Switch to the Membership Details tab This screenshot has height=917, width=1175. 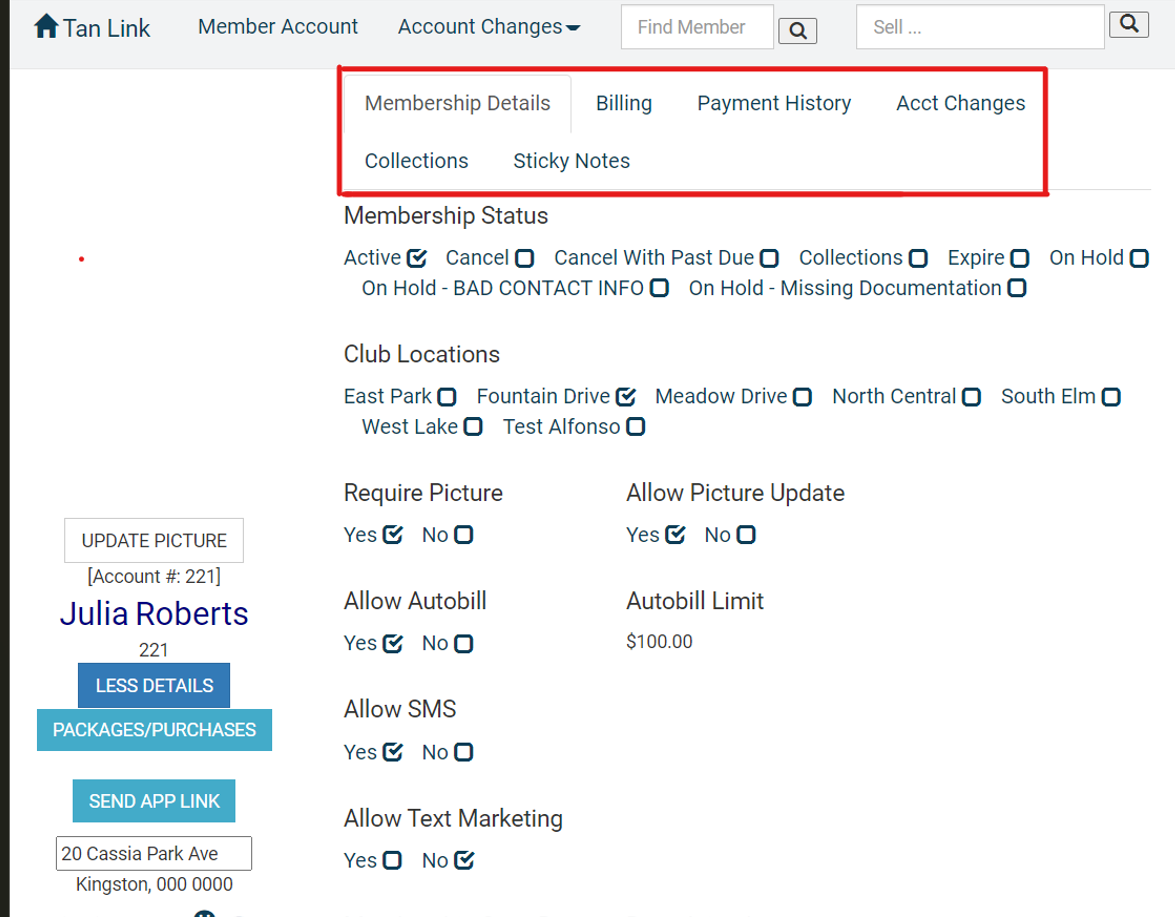[457, 103]
